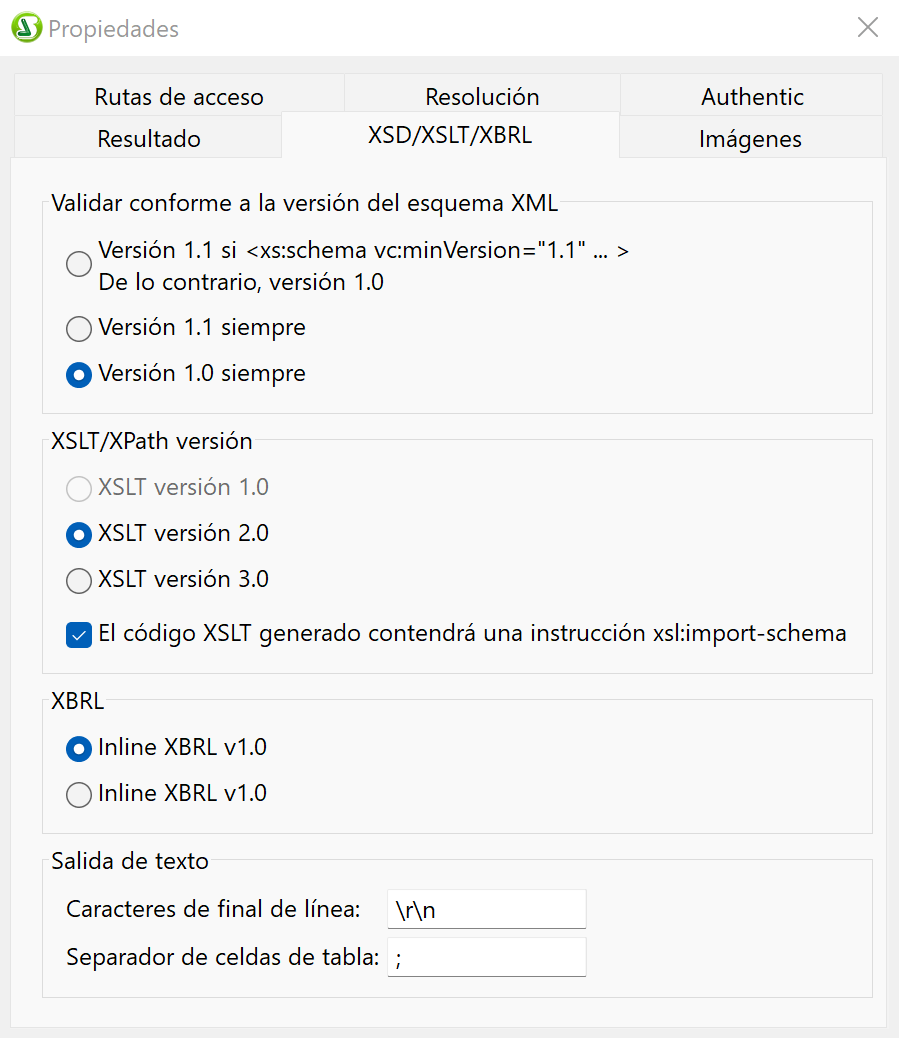Image resolution: width=899 pixels, height=1038 pixels.
Task: Click the XSD/XSLT/XBRL tab
Action: 450,135
